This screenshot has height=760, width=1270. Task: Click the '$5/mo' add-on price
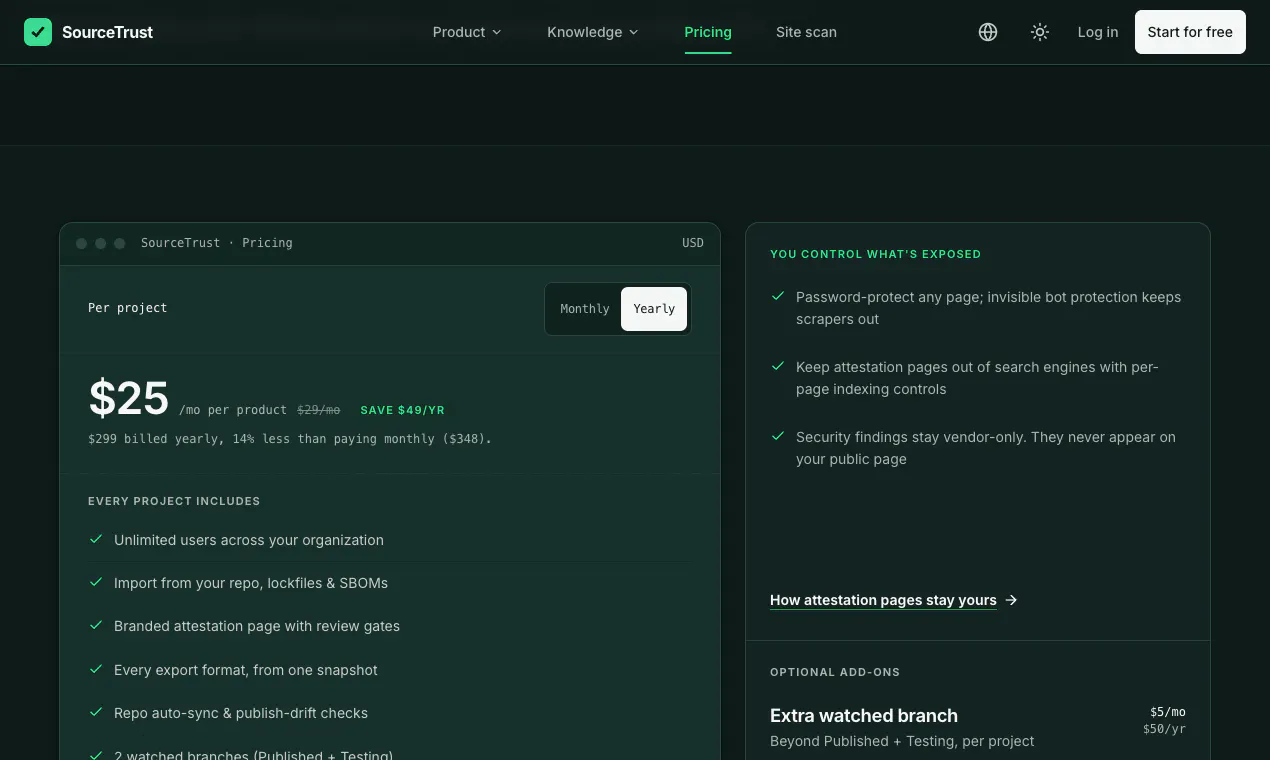(x=1168, y=712)
